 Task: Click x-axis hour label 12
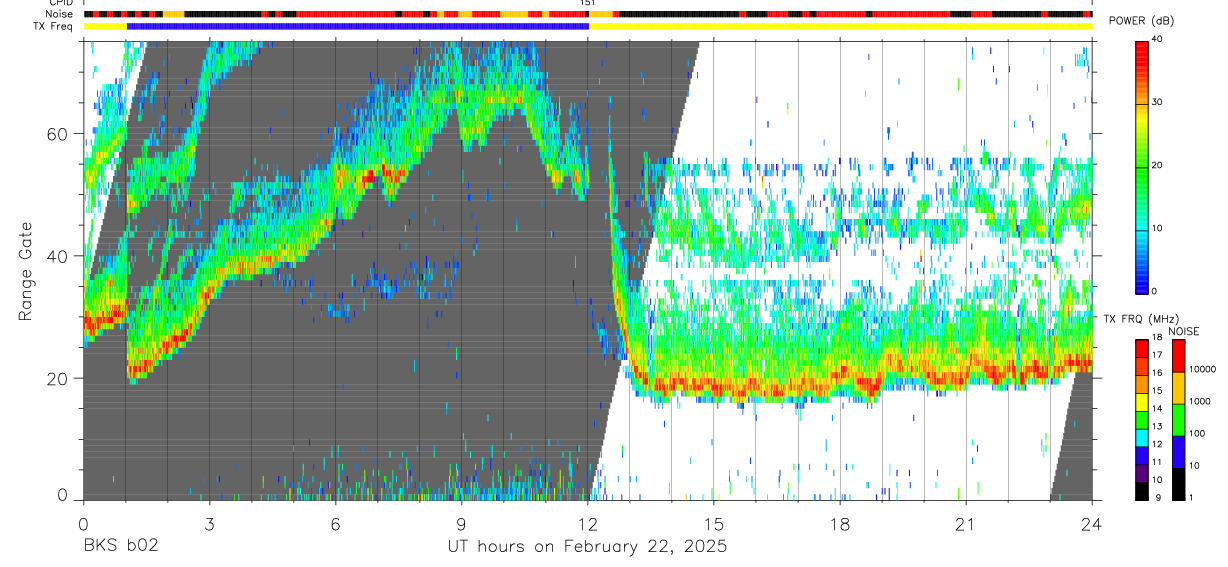588,524
